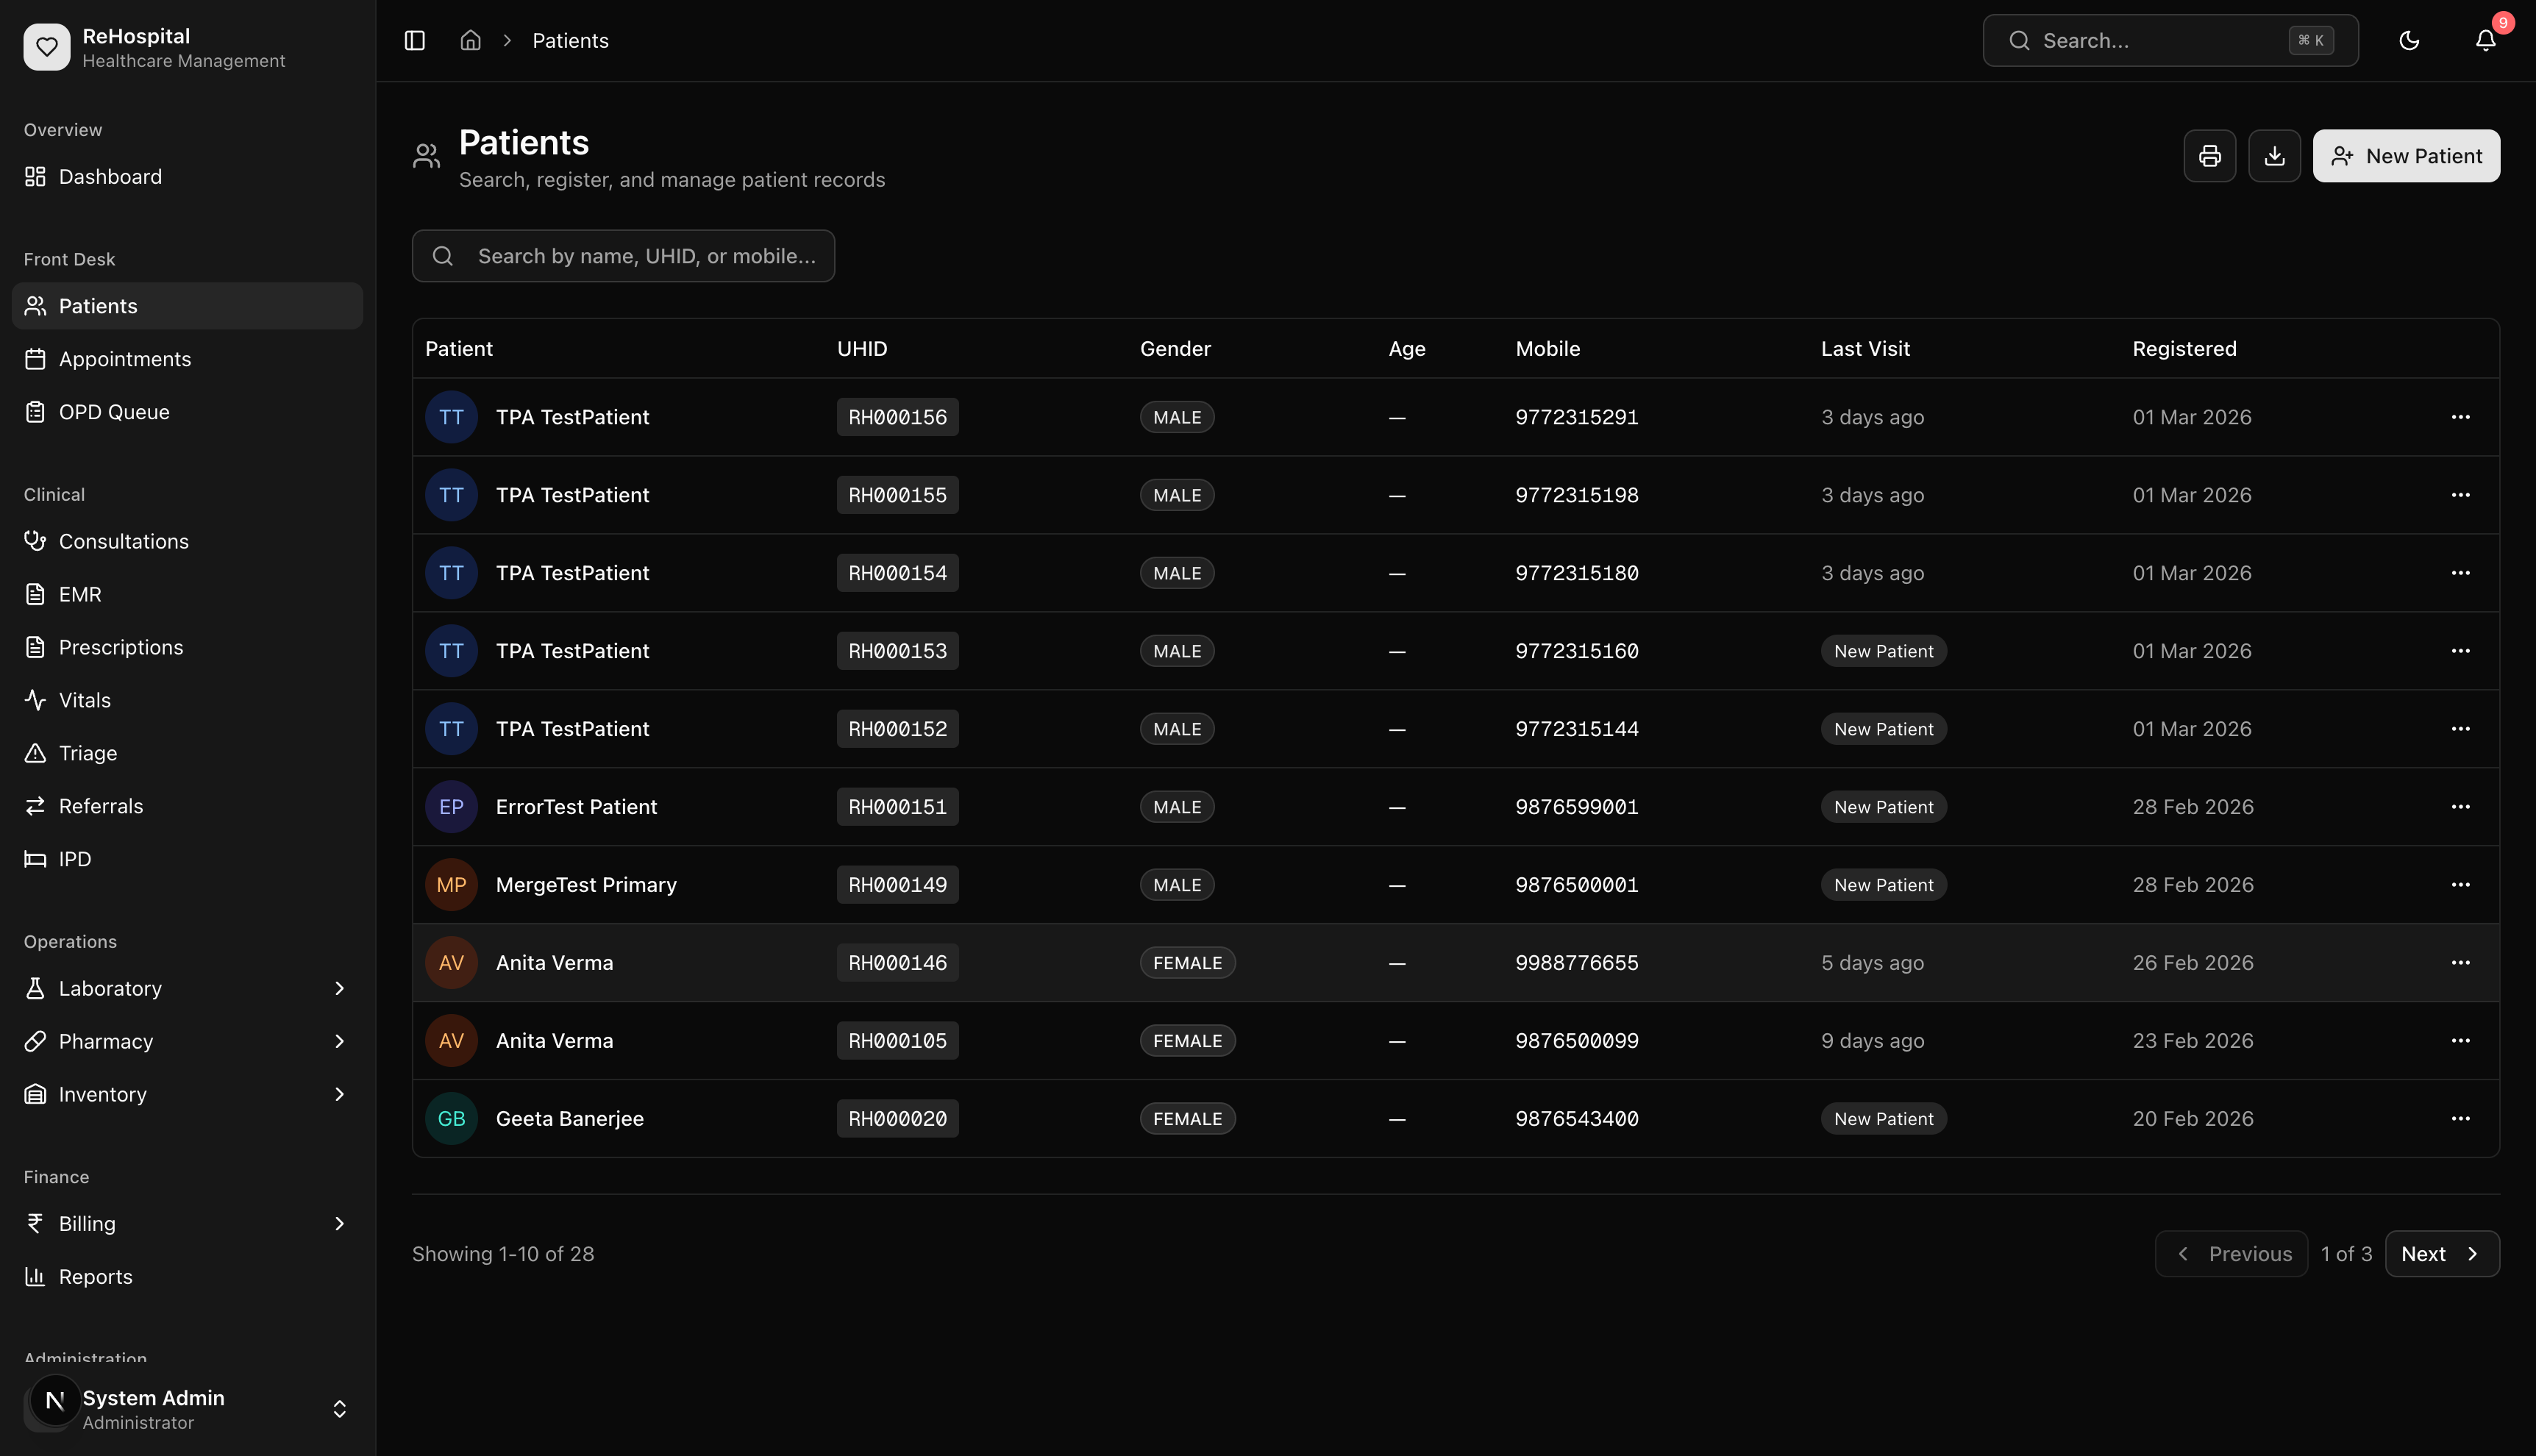This screenshot has width=2536, height=1456.
Task: Click UHID badge RH000146
Action: (897, 962)
